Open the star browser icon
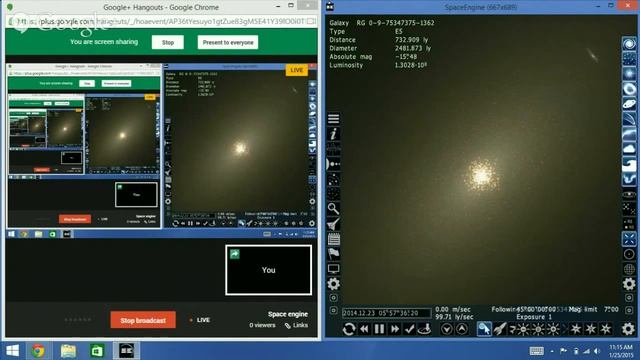640x360 pixels. tap(333, 179)
